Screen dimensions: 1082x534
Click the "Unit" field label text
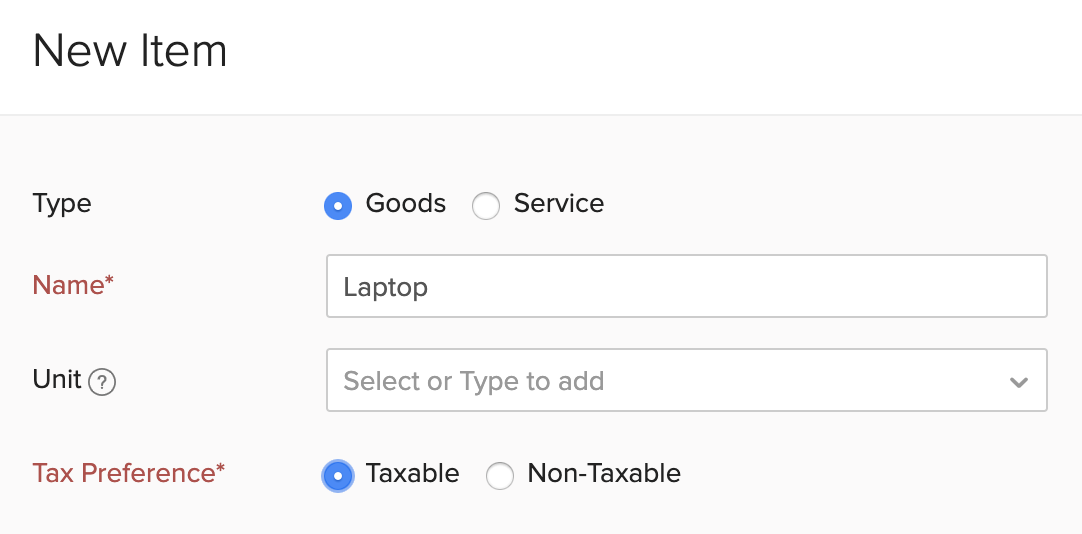[x=57, y=380]
